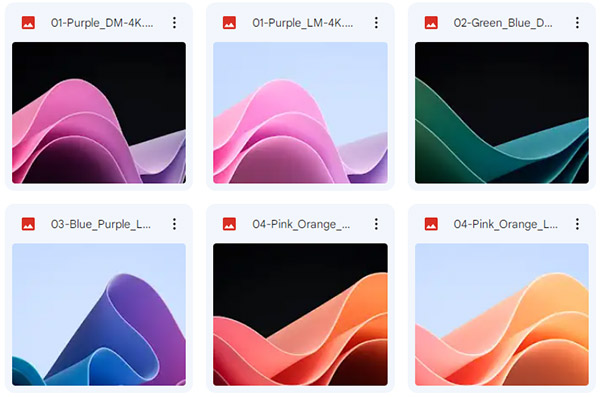
Task: Click image file icon for 01-Purple_LM-4K
Action: coord(229,23)
